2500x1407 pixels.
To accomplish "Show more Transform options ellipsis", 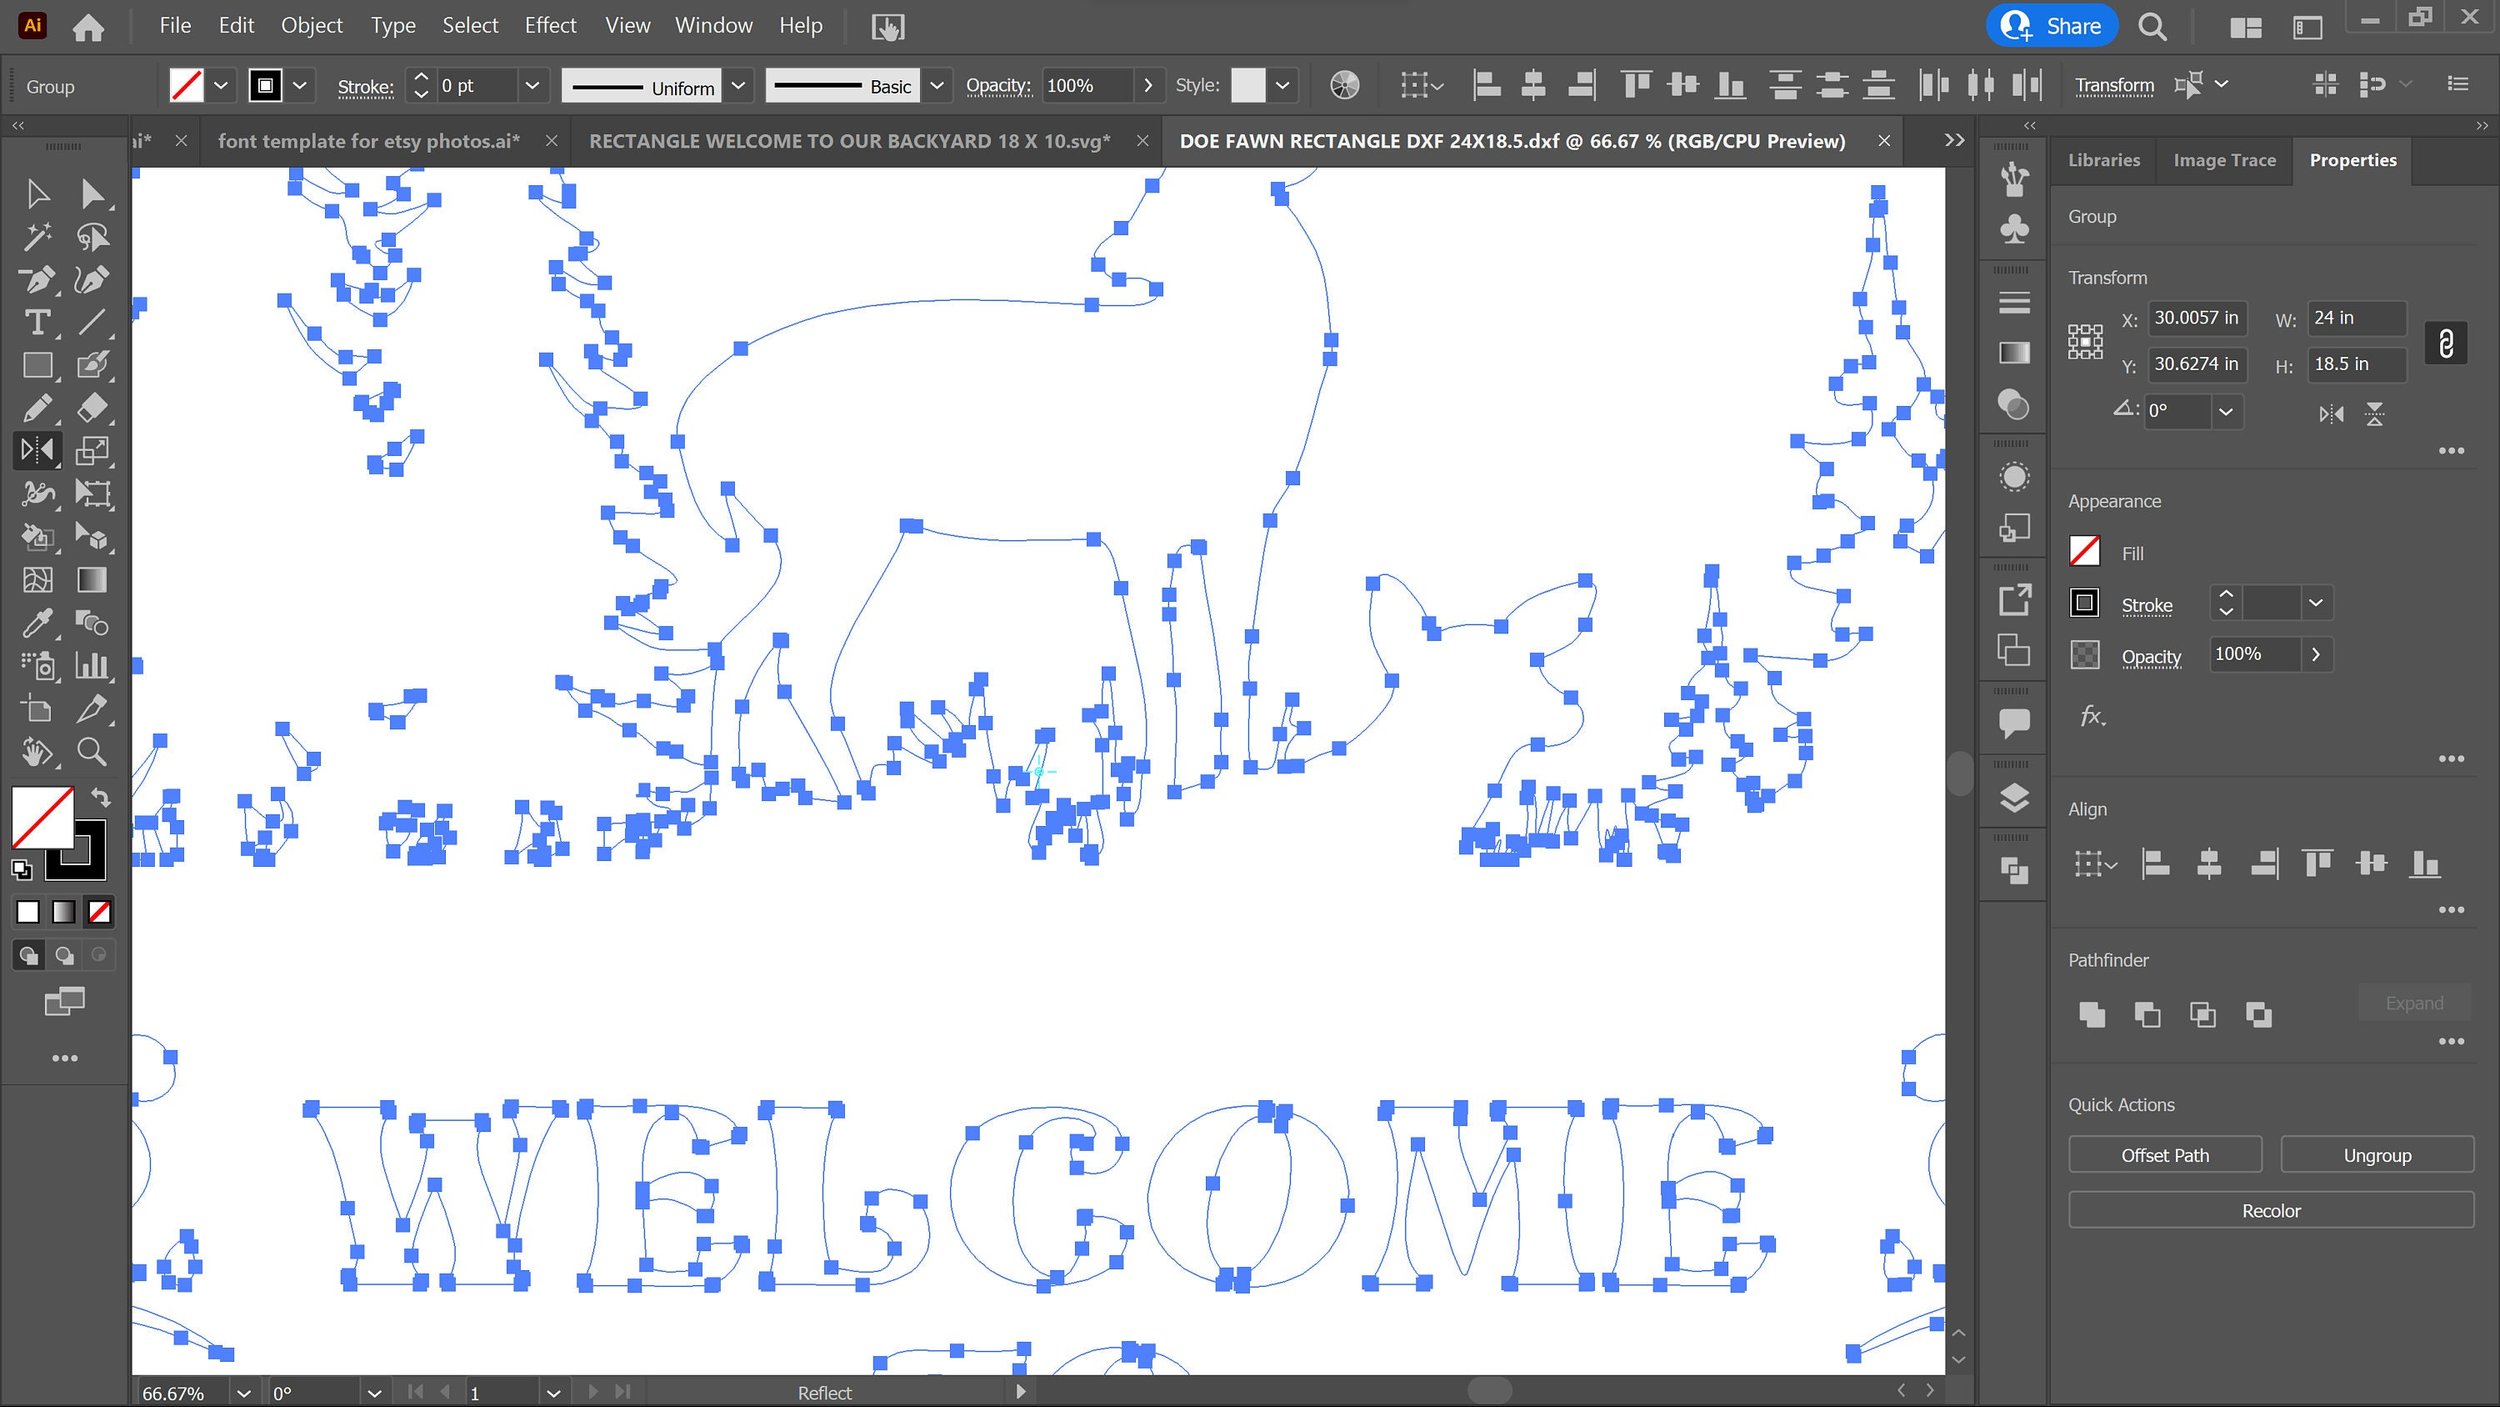I will 2451,451.
